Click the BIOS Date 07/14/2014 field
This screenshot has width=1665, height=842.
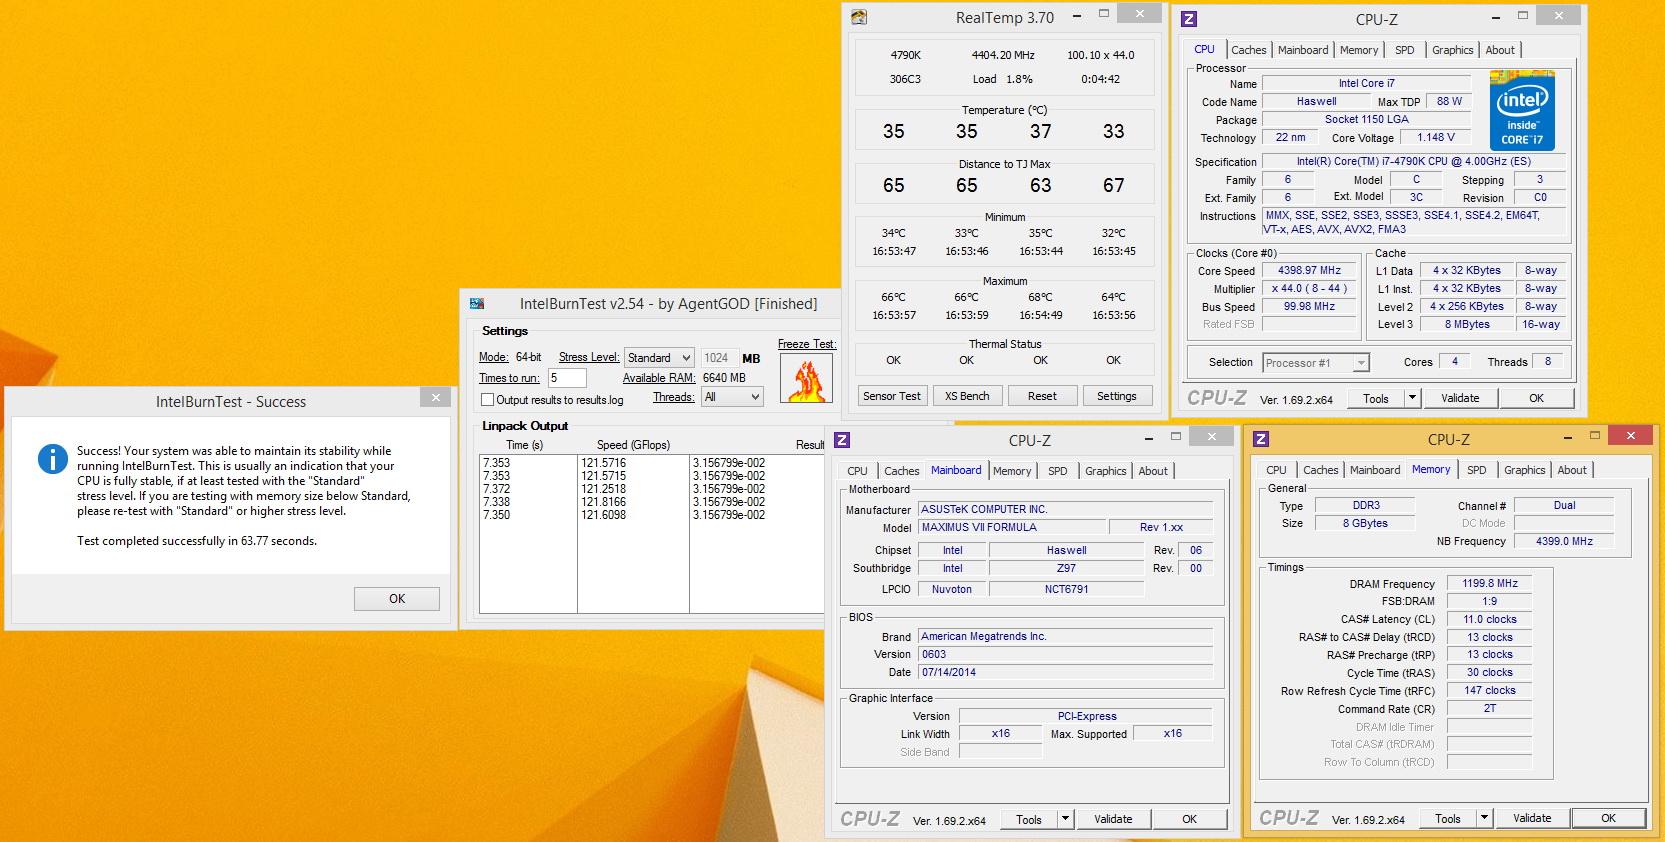pos(1066,672)
